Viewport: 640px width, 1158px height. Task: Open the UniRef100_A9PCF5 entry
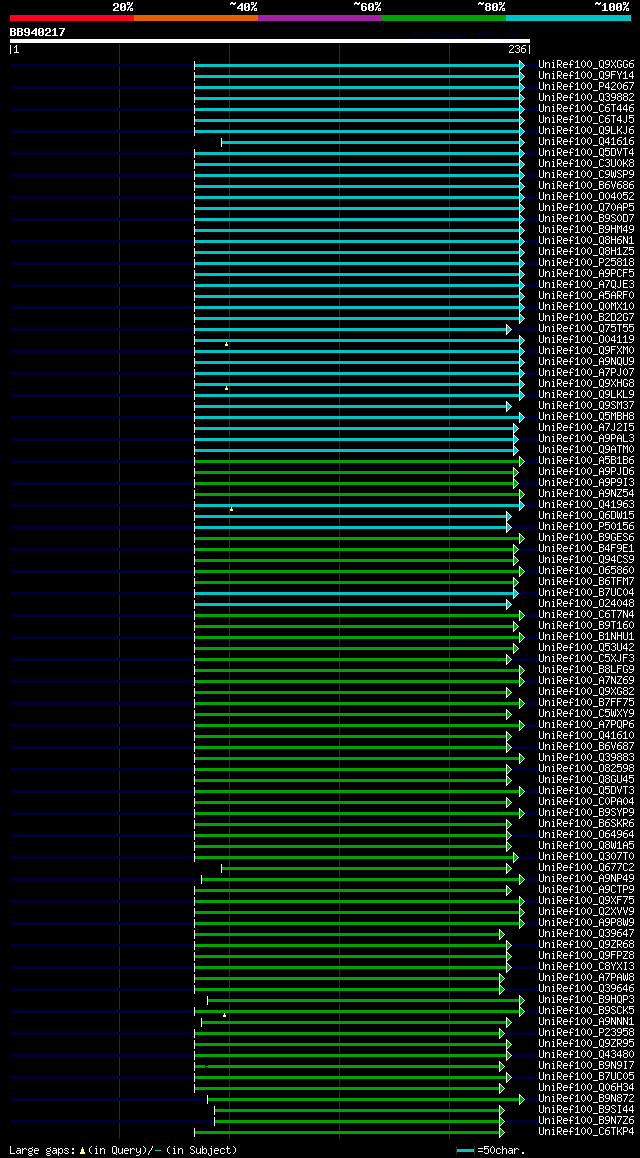tap(586, 274)
